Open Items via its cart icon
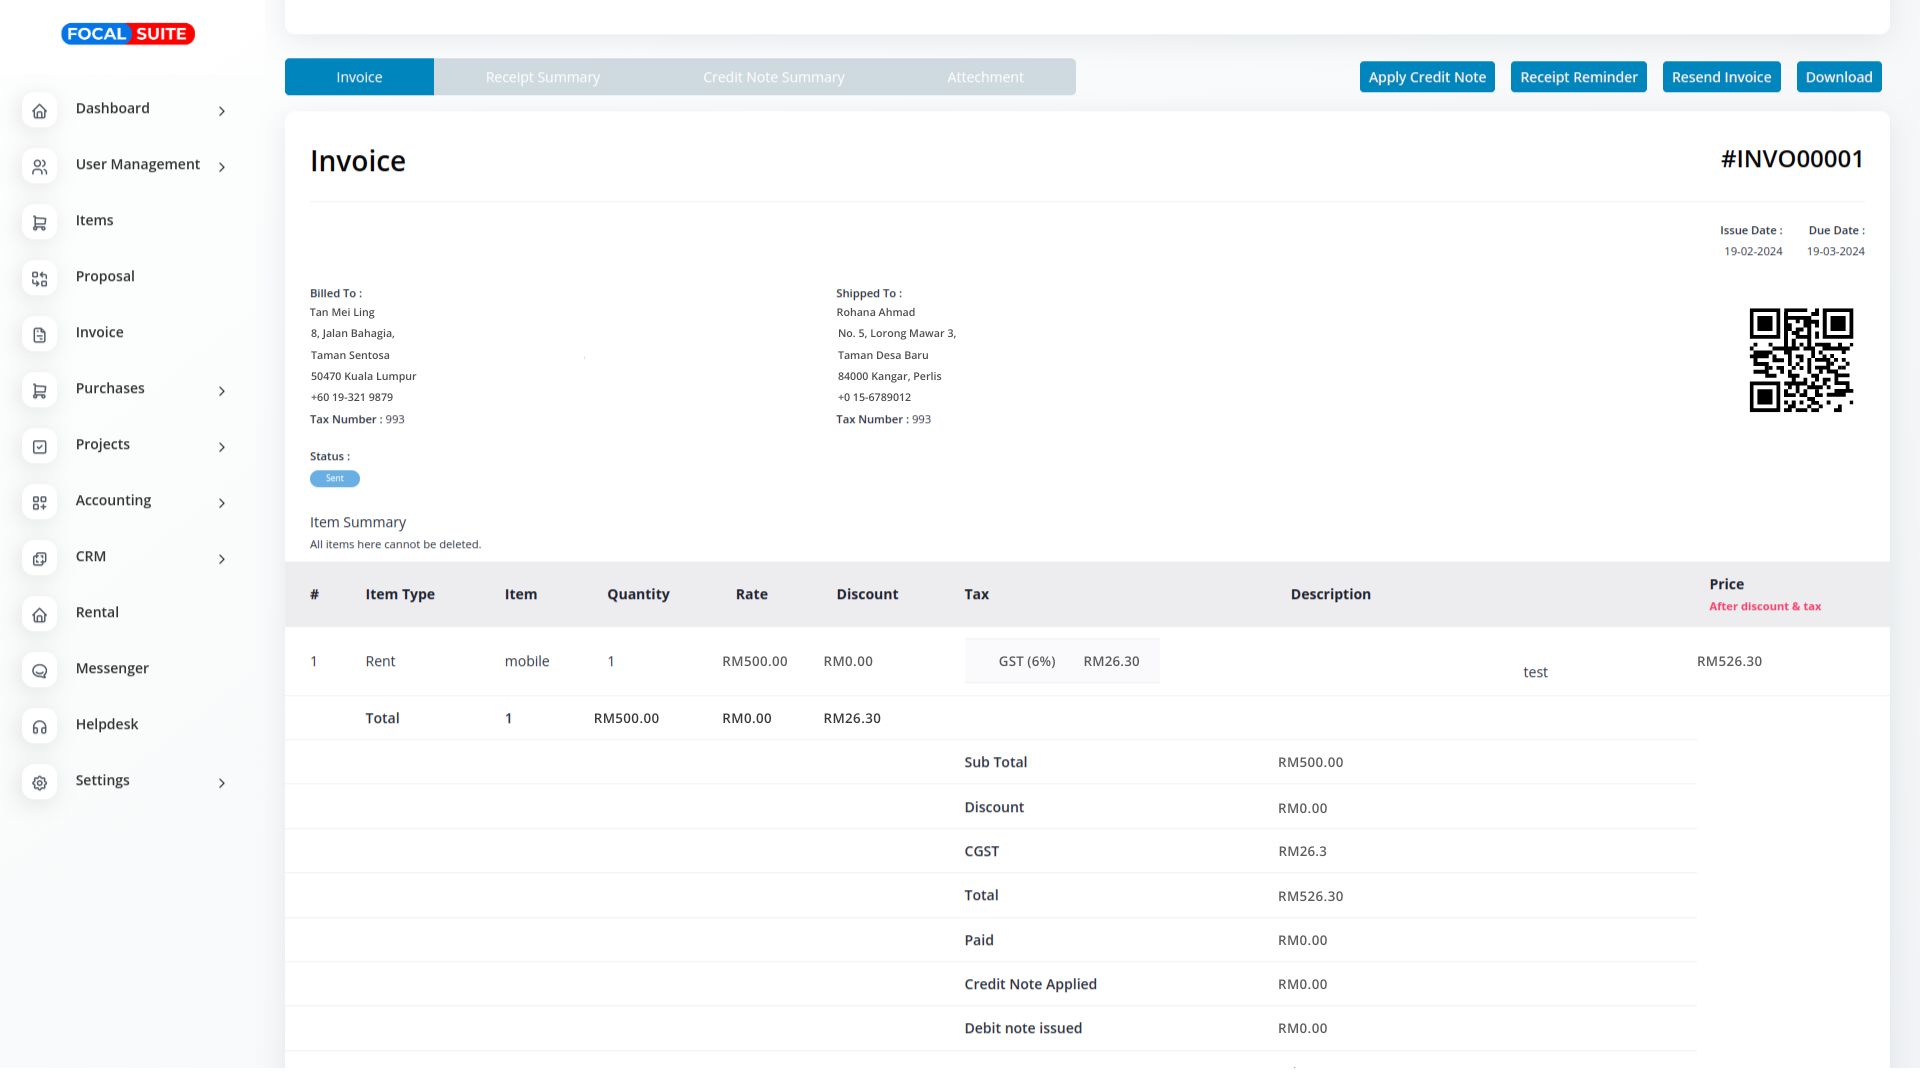This screenshot has height=1080, width=1920. click(x=39, y=223)
